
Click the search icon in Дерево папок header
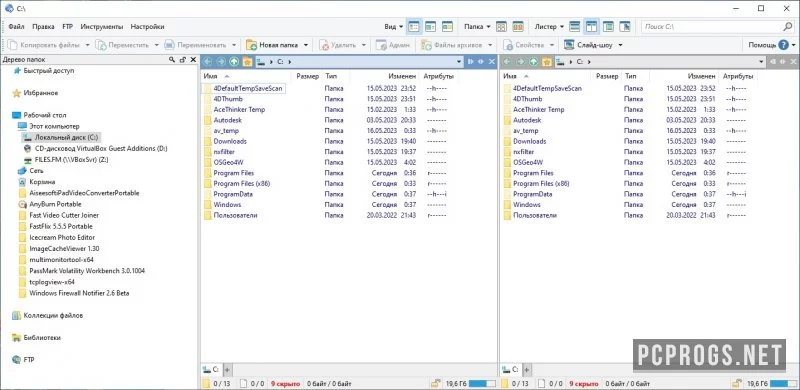[x=172, y=60]
